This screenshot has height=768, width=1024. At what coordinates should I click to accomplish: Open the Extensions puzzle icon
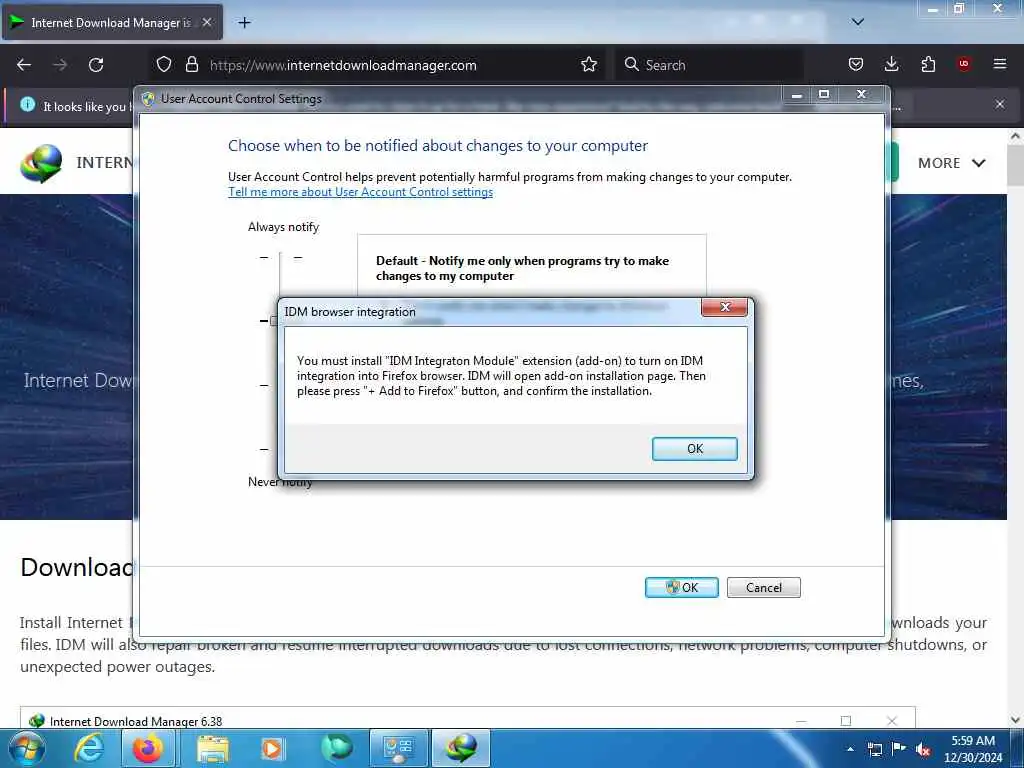(927, 65)
